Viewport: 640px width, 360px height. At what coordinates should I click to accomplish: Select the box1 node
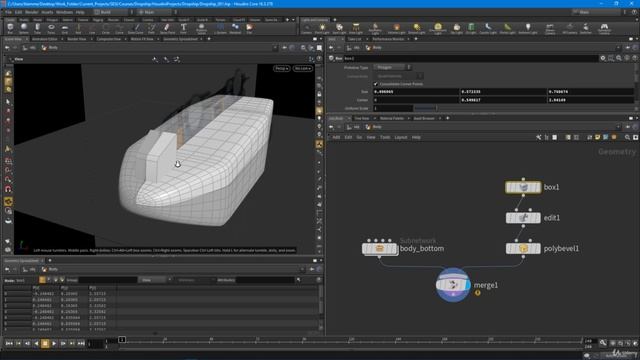point(523,187)
